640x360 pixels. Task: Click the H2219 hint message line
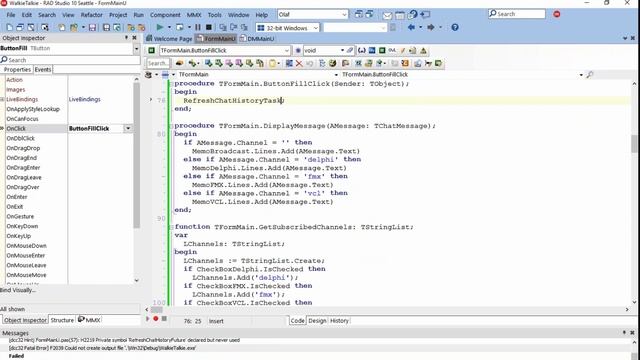(124, 340)
